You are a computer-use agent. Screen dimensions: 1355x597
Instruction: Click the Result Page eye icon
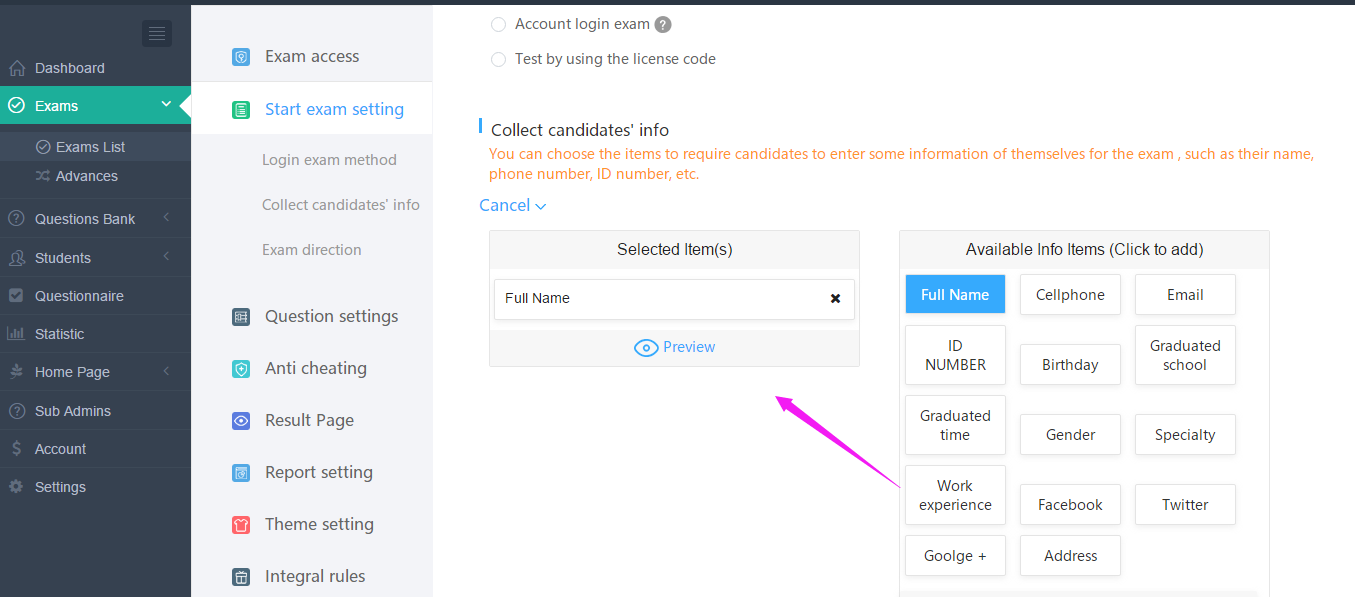pyautogui.click(x=241, y=421)
